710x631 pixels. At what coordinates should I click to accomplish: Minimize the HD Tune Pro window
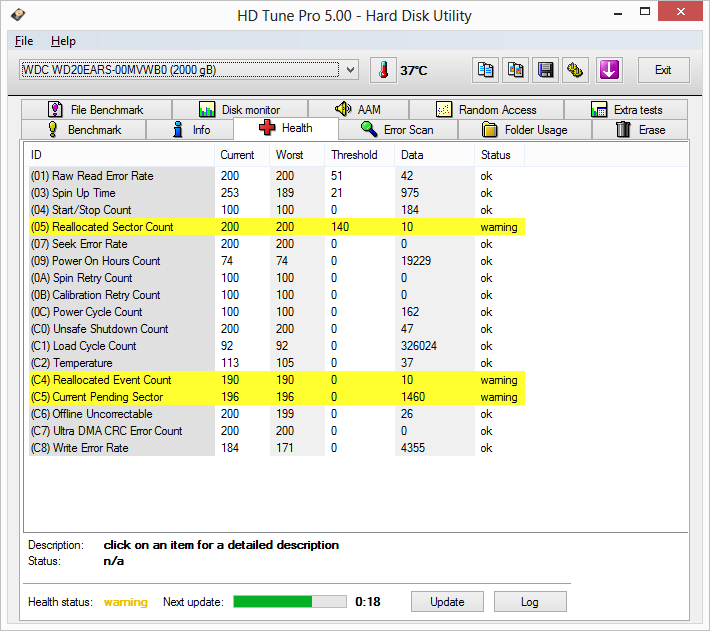(618, 13)
